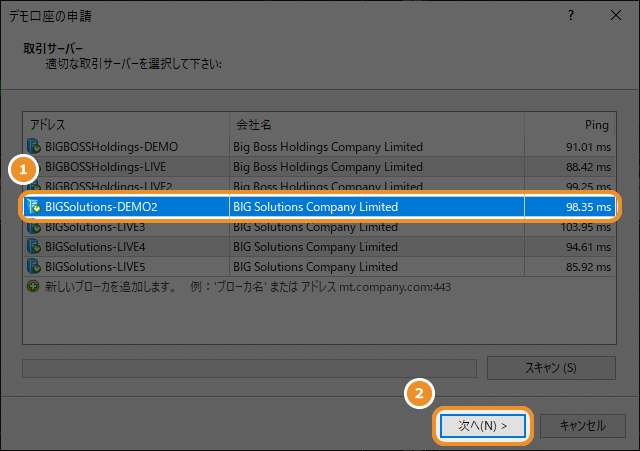640x451 pixels.
Task: Sort by the アドレス column header
Action: [127, 124]
